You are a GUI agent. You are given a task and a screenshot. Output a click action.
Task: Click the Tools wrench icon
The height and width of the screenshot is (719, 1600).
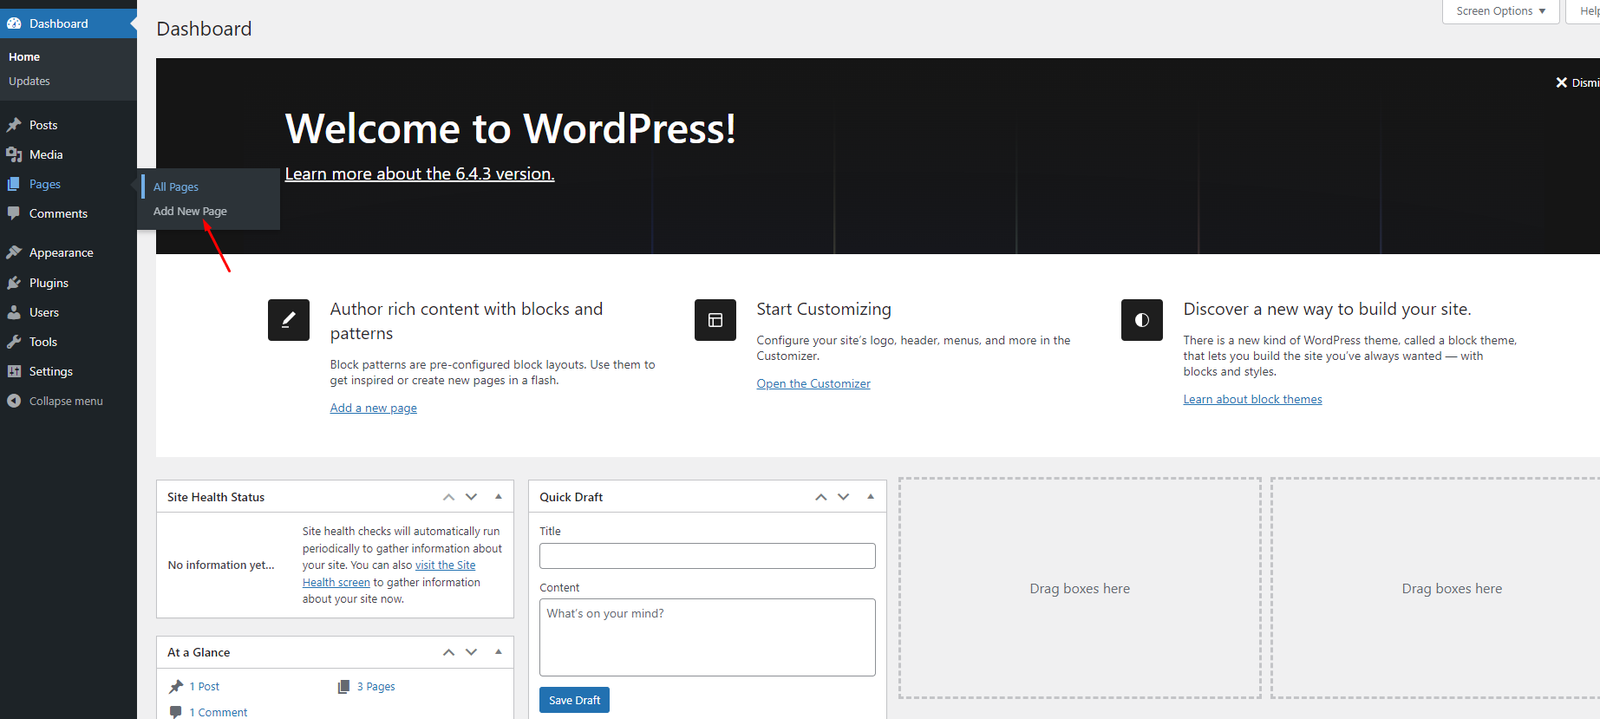click(x=14, y=342)
